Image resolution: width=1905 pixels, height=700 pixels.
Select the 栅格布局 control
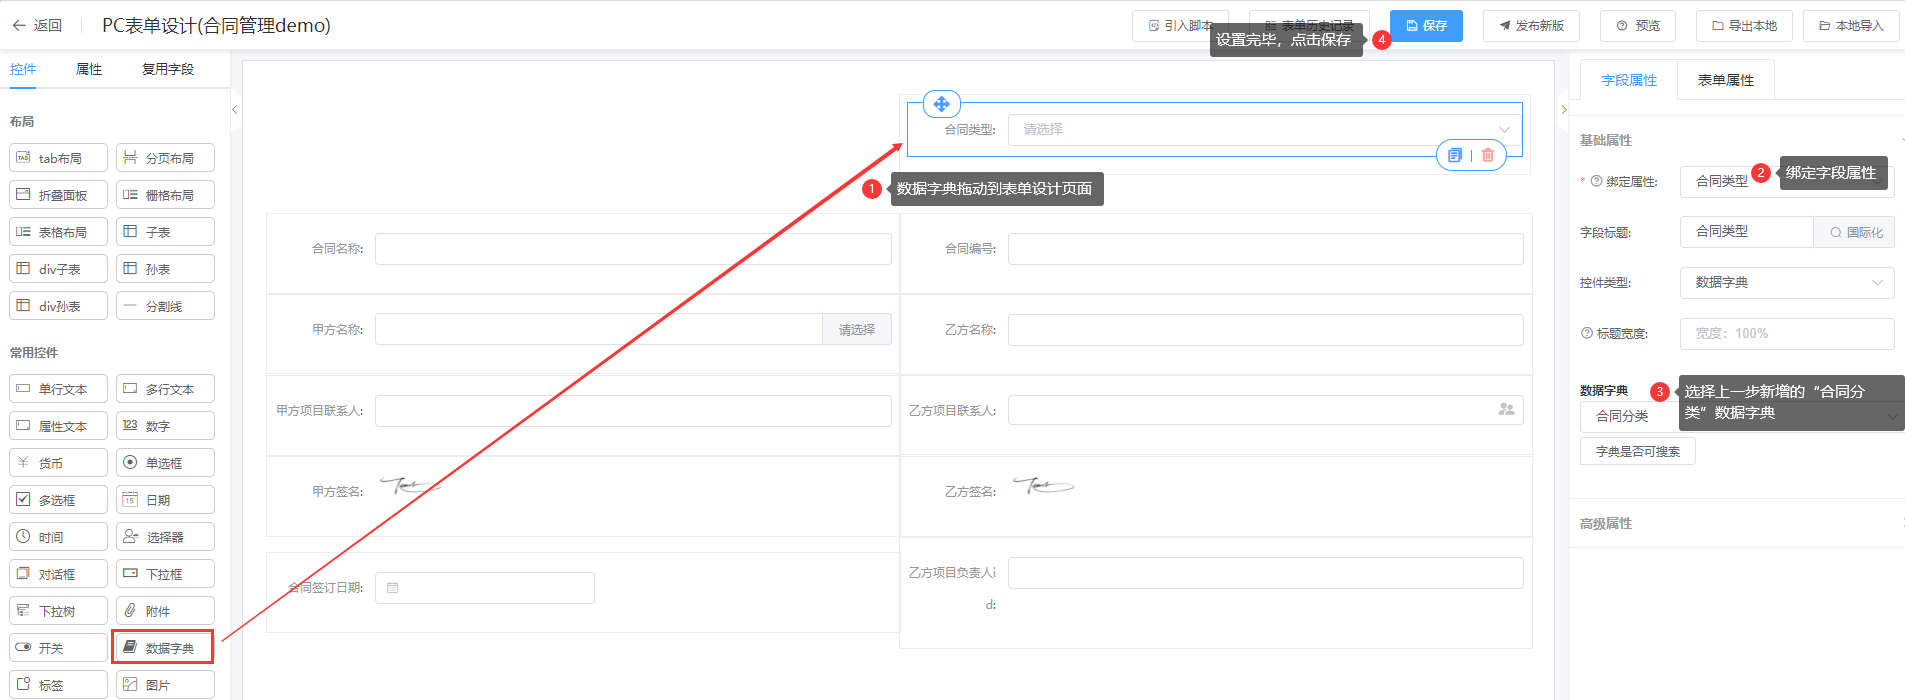tap(166, 195)
